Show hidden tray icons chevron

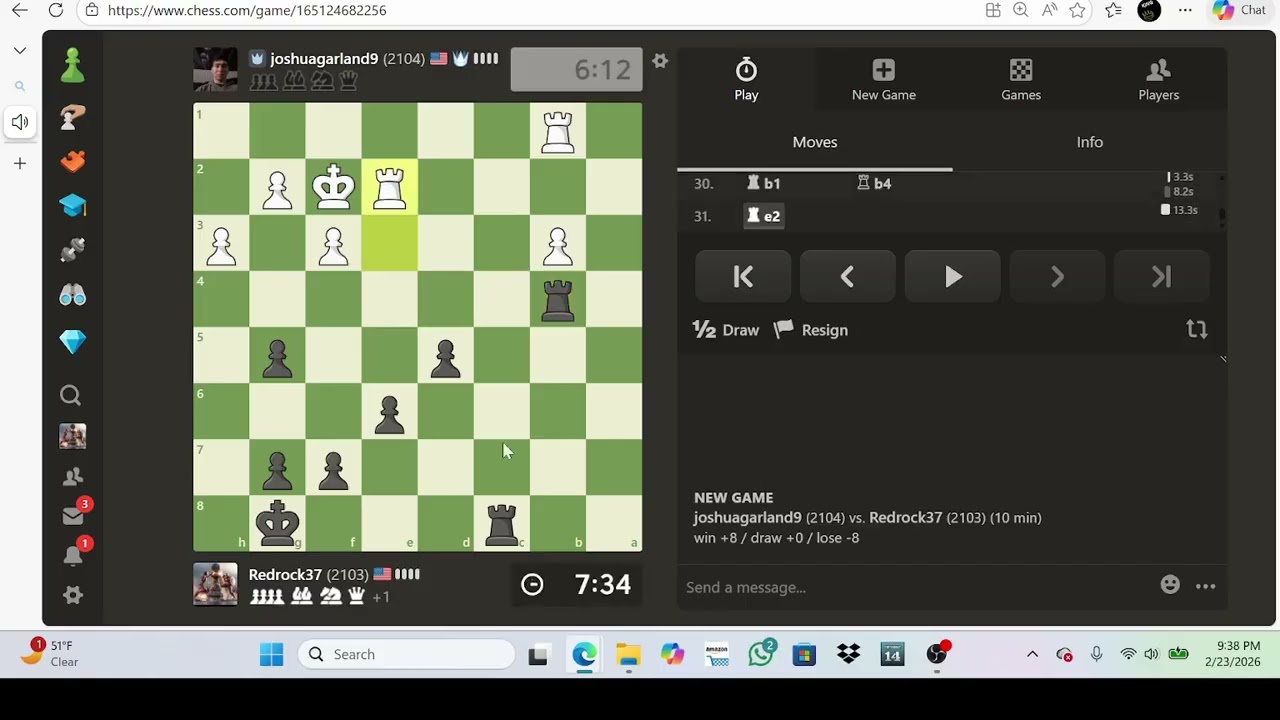(x=1032, y=654)
